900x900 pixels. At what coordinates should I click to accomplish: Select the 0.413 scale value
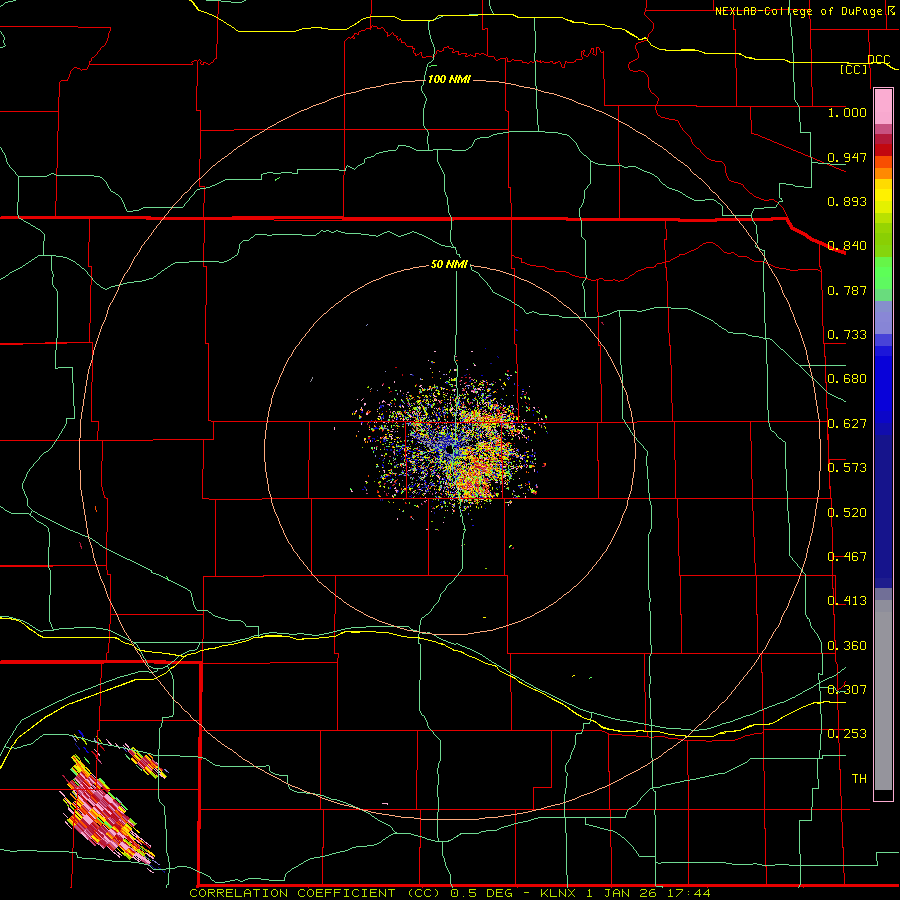pyautogui.click(x=847, y=601)
